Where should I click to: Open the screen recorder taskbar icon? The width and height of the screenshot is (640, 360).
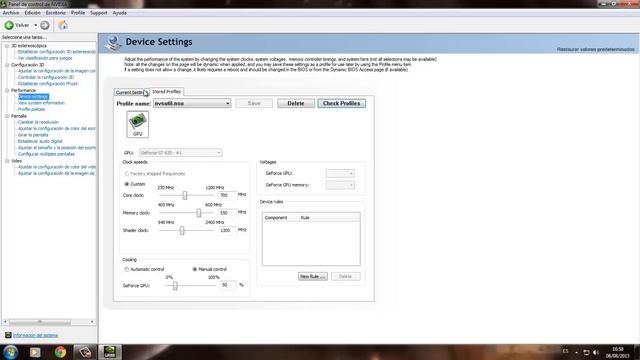tap(85, 352)
